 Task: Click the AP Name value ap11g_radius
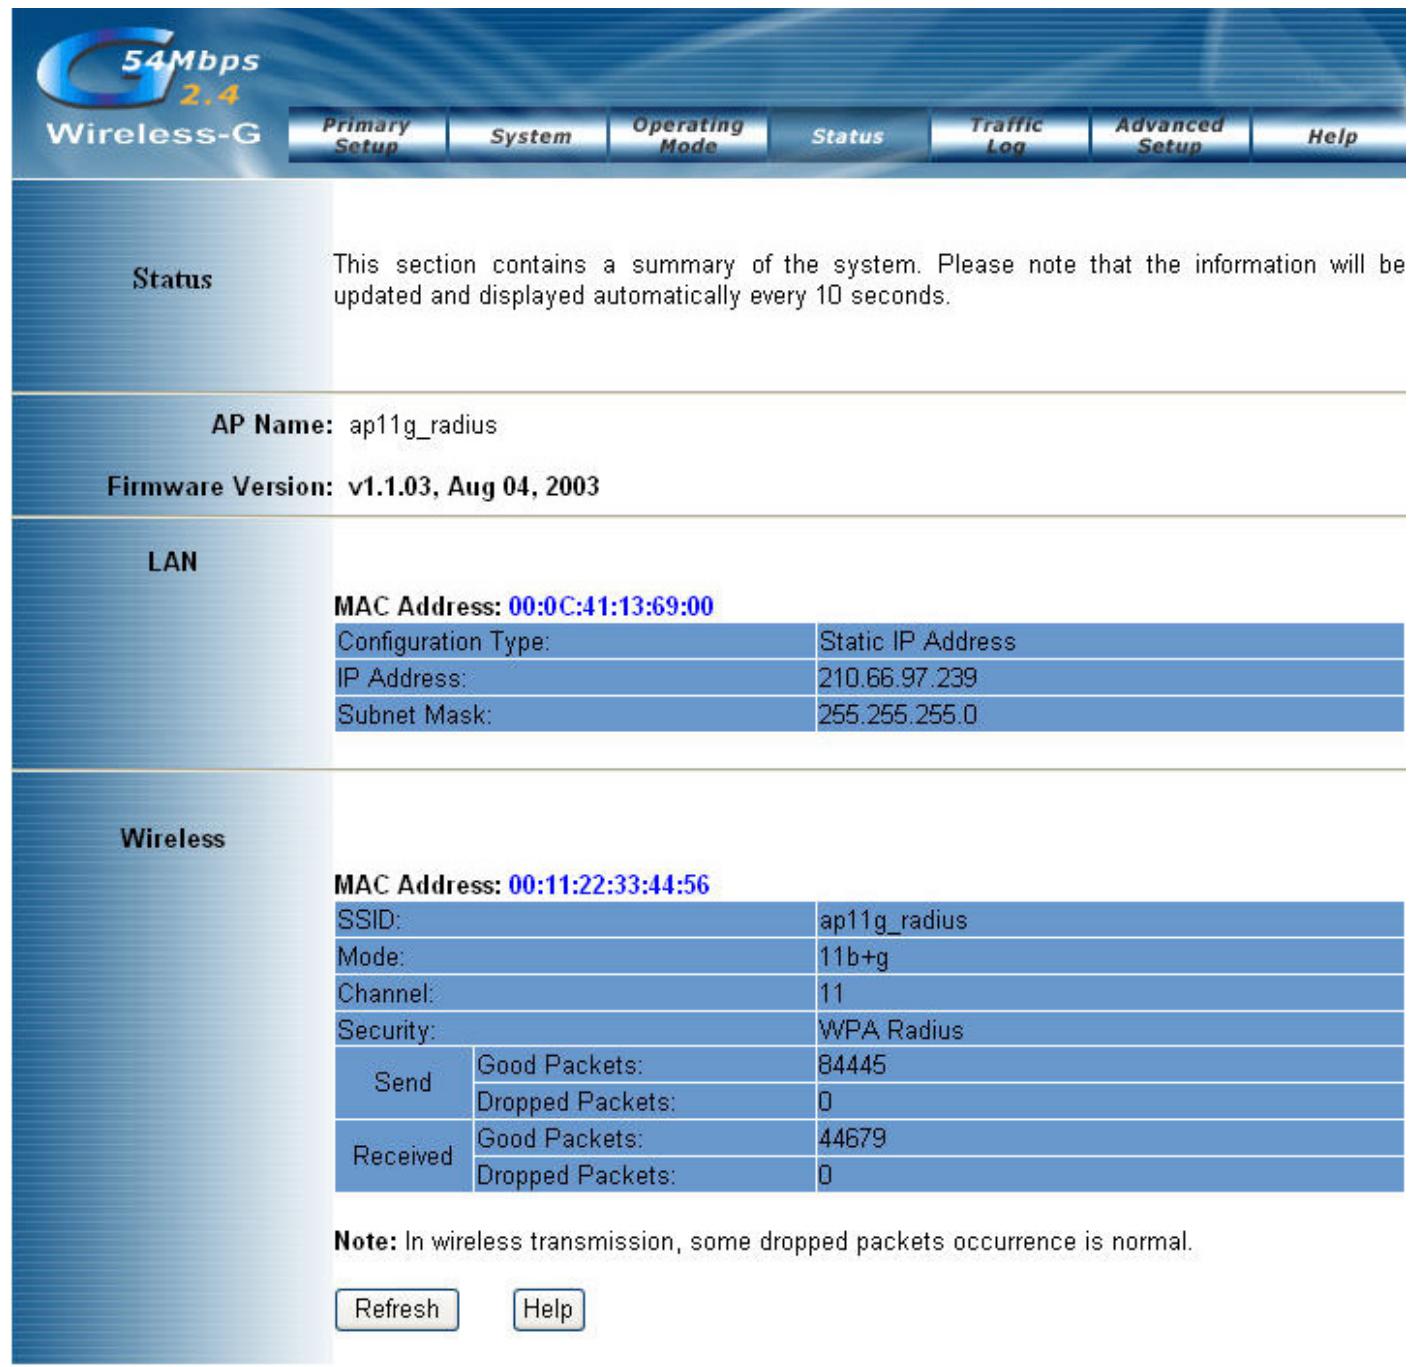coord(423,425)
